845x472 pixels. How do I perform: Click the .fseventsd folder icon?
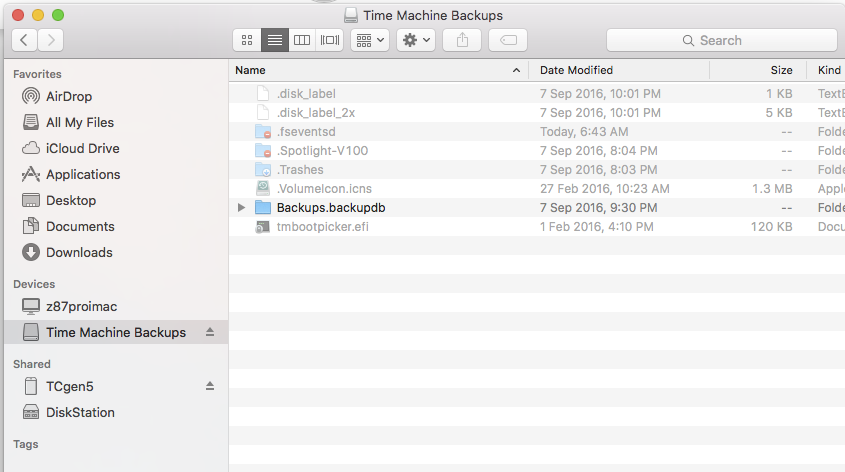click(263, 131)
